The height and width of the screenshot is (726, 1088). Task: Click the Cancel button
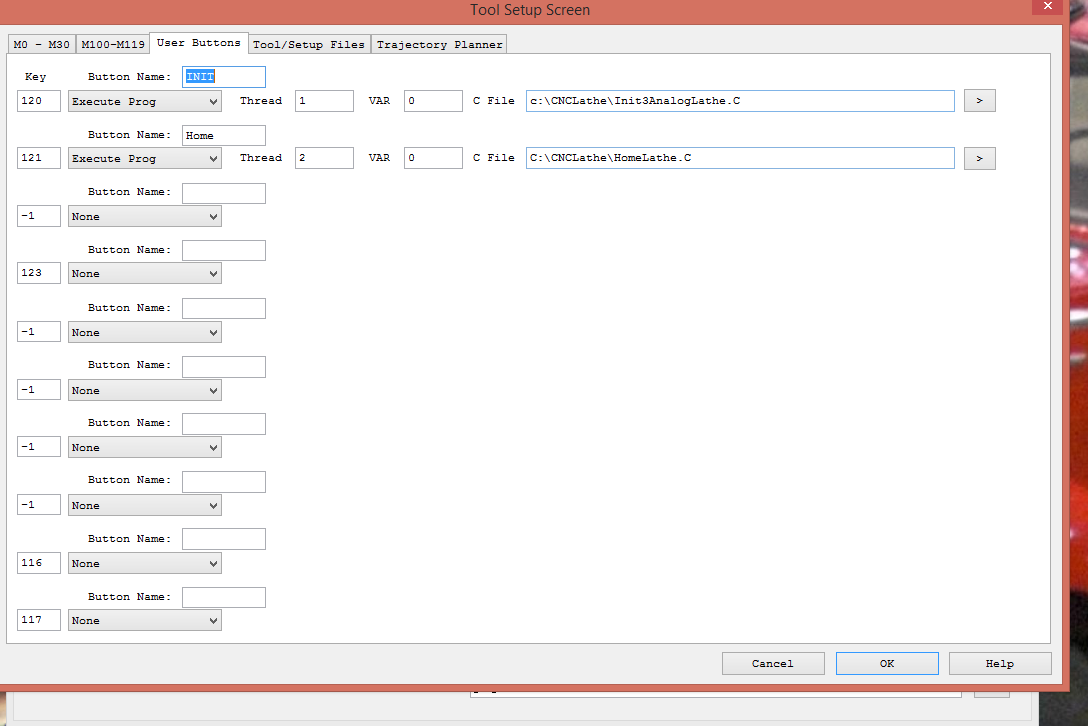click(772, 663)
